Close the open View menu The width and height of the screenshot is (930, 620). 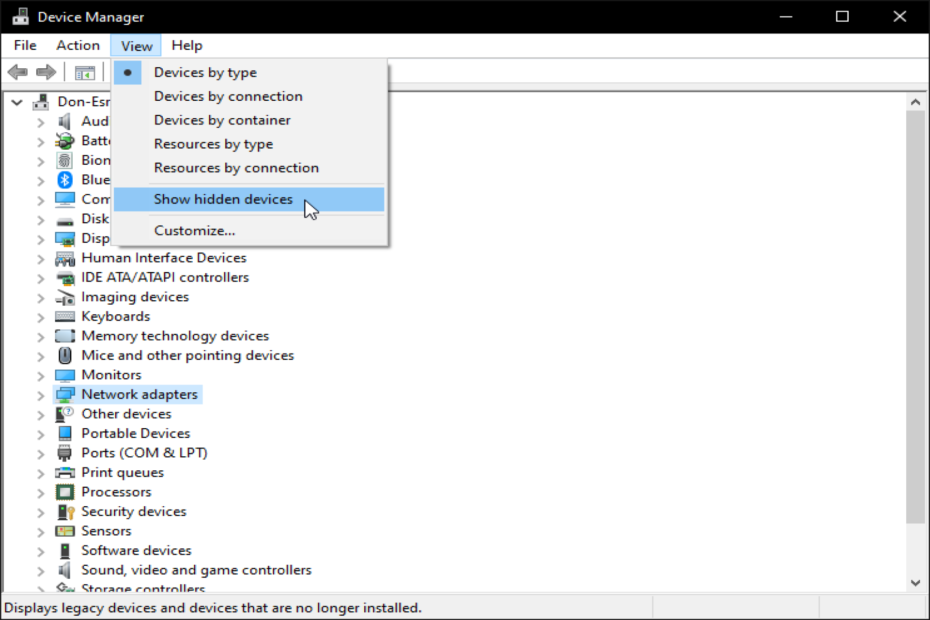(x=136, y=46)
